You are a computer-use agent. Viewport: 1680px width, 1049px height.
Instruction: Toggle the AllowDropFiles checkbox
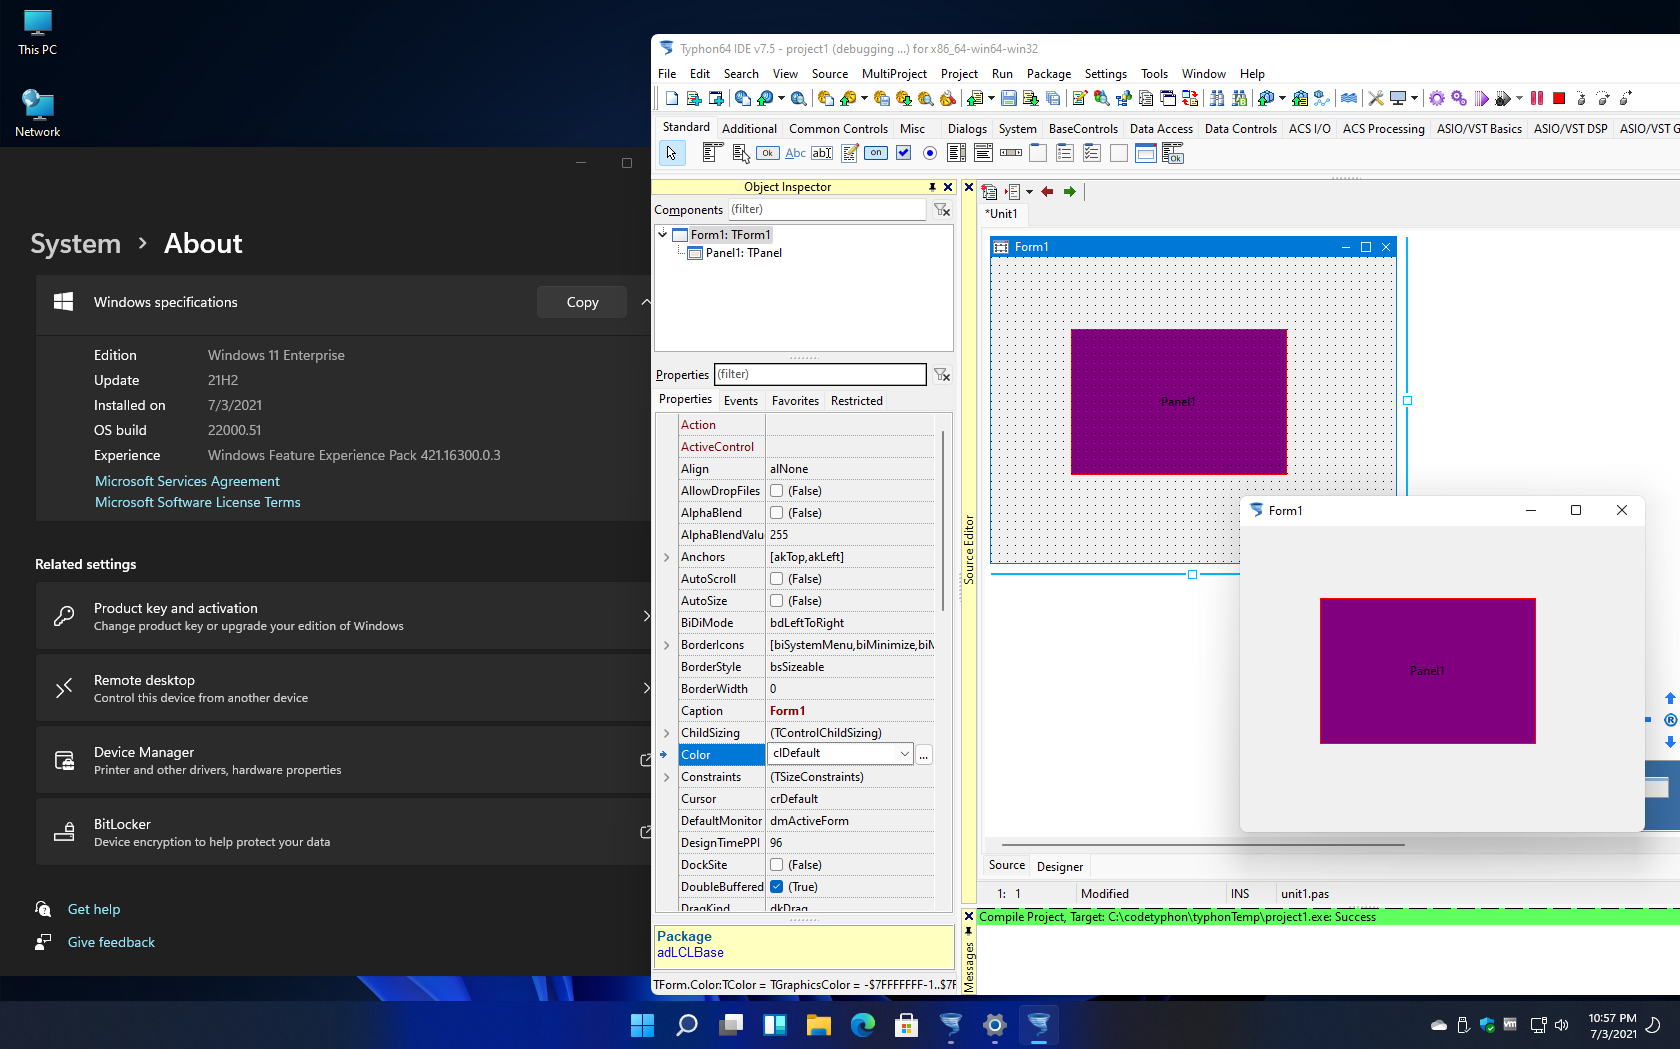[777, 491]
